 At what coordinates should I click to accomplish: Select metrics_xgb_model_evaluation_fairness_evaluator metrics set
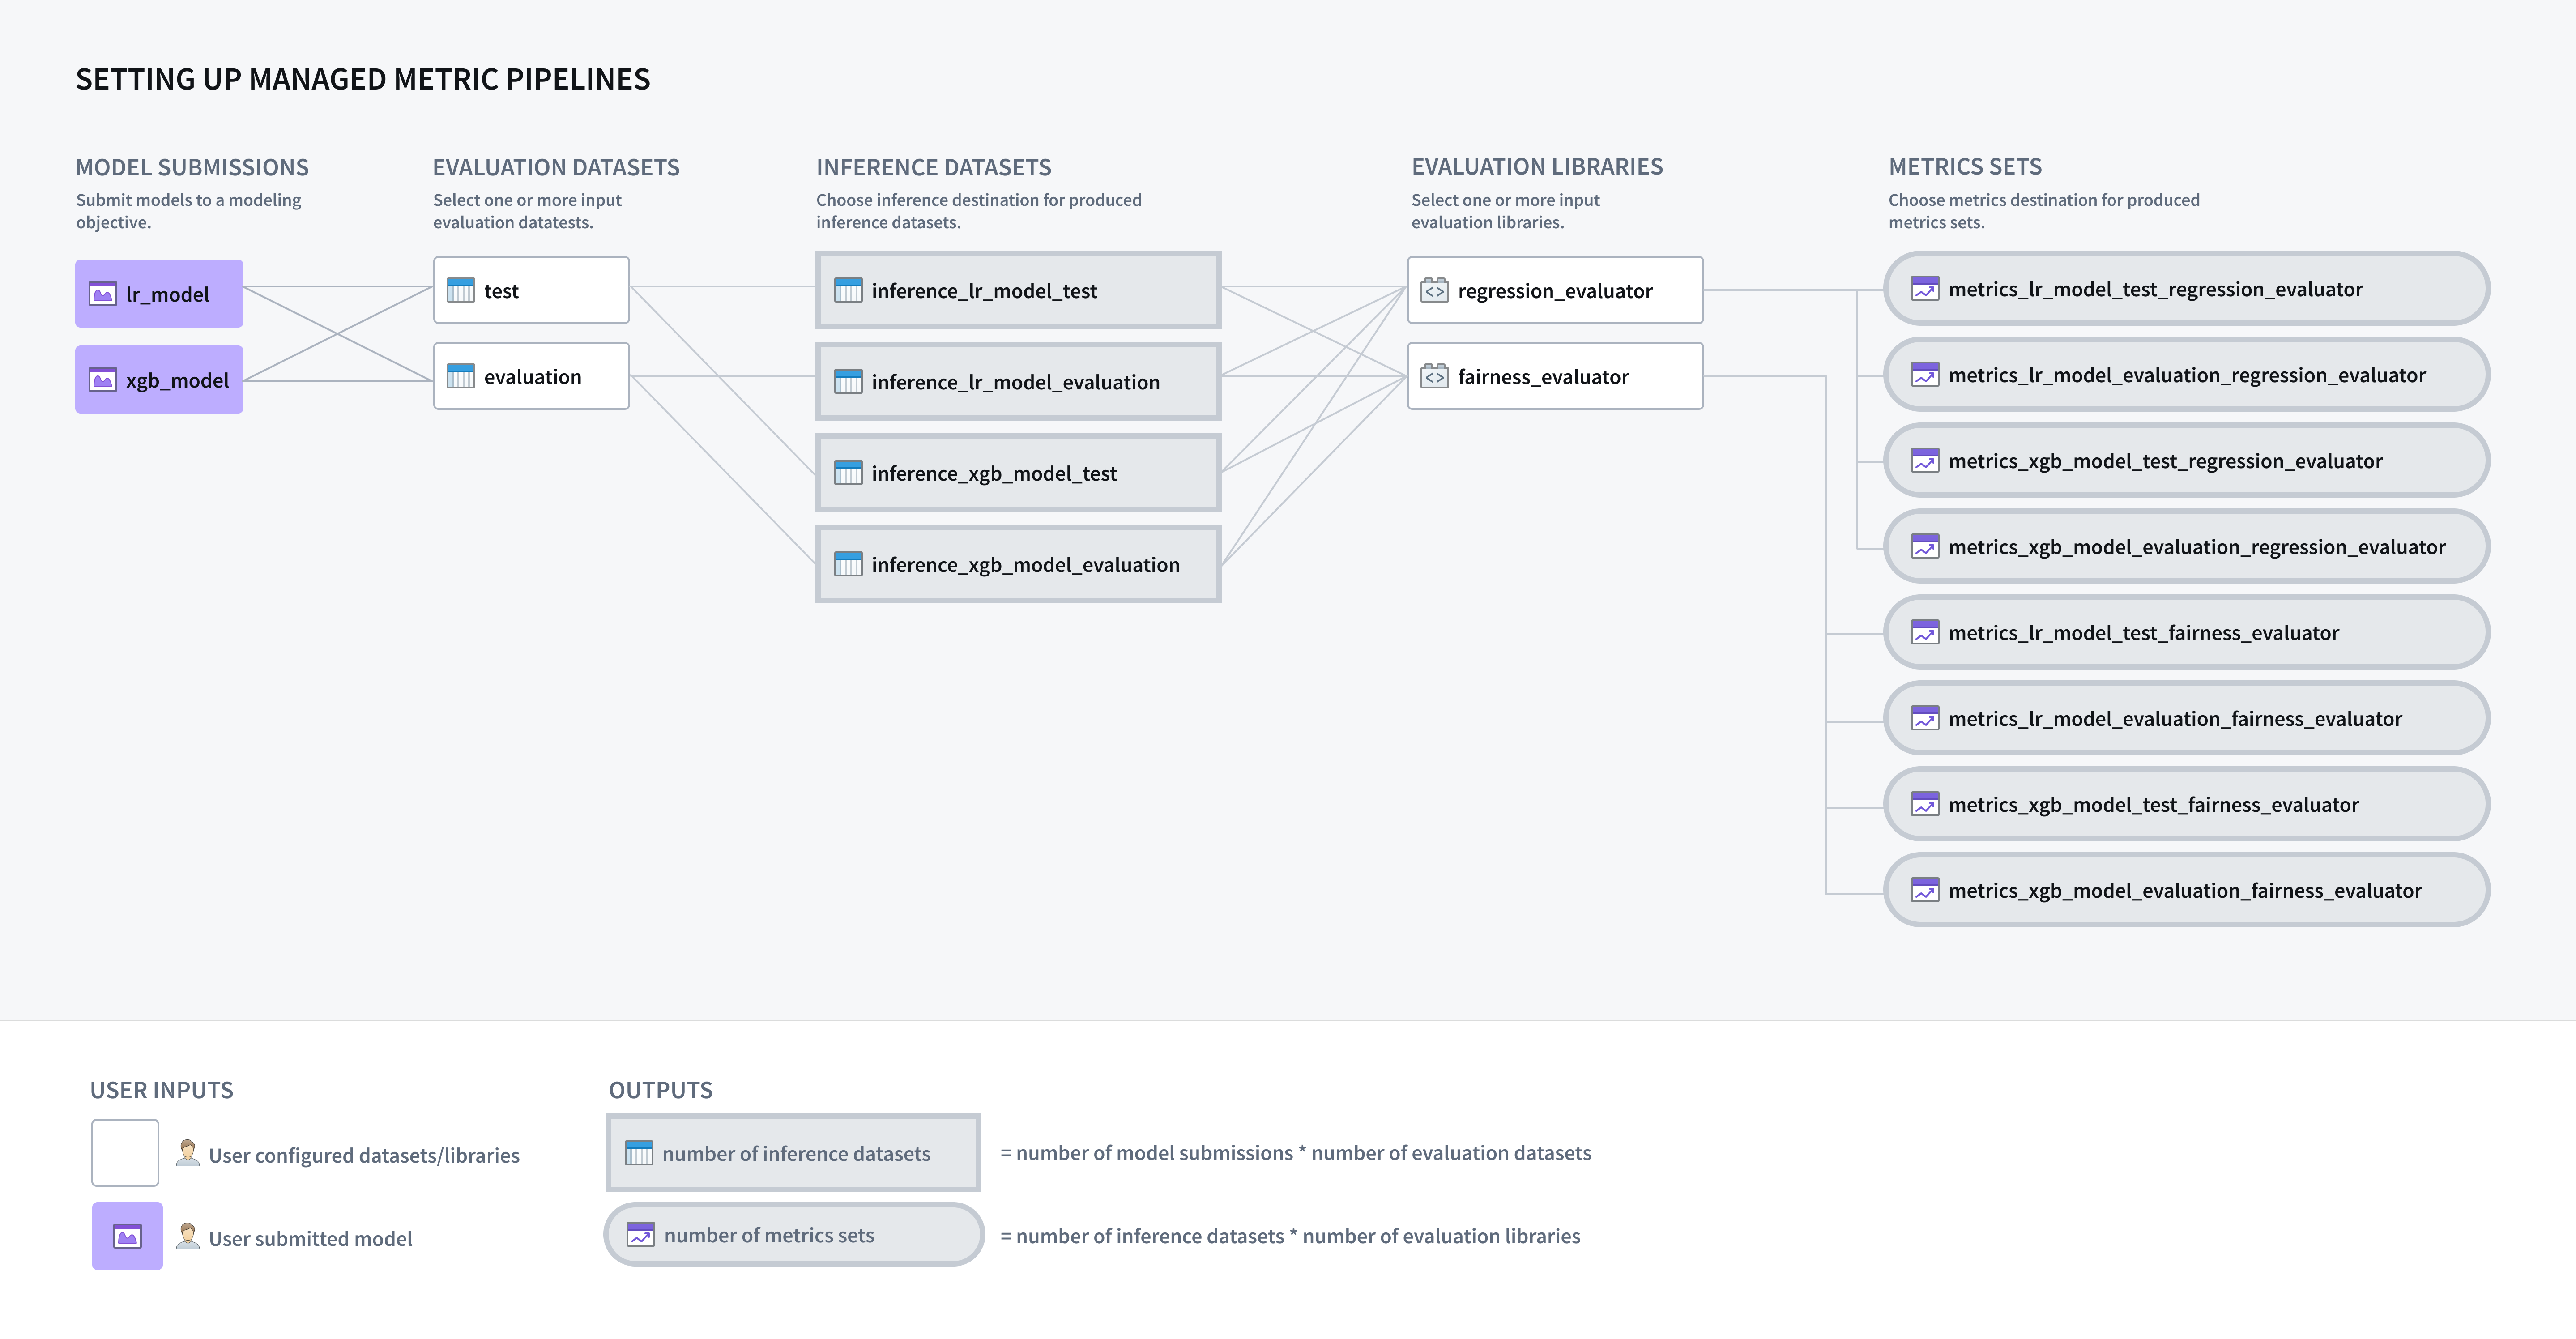click(2186, 890)
